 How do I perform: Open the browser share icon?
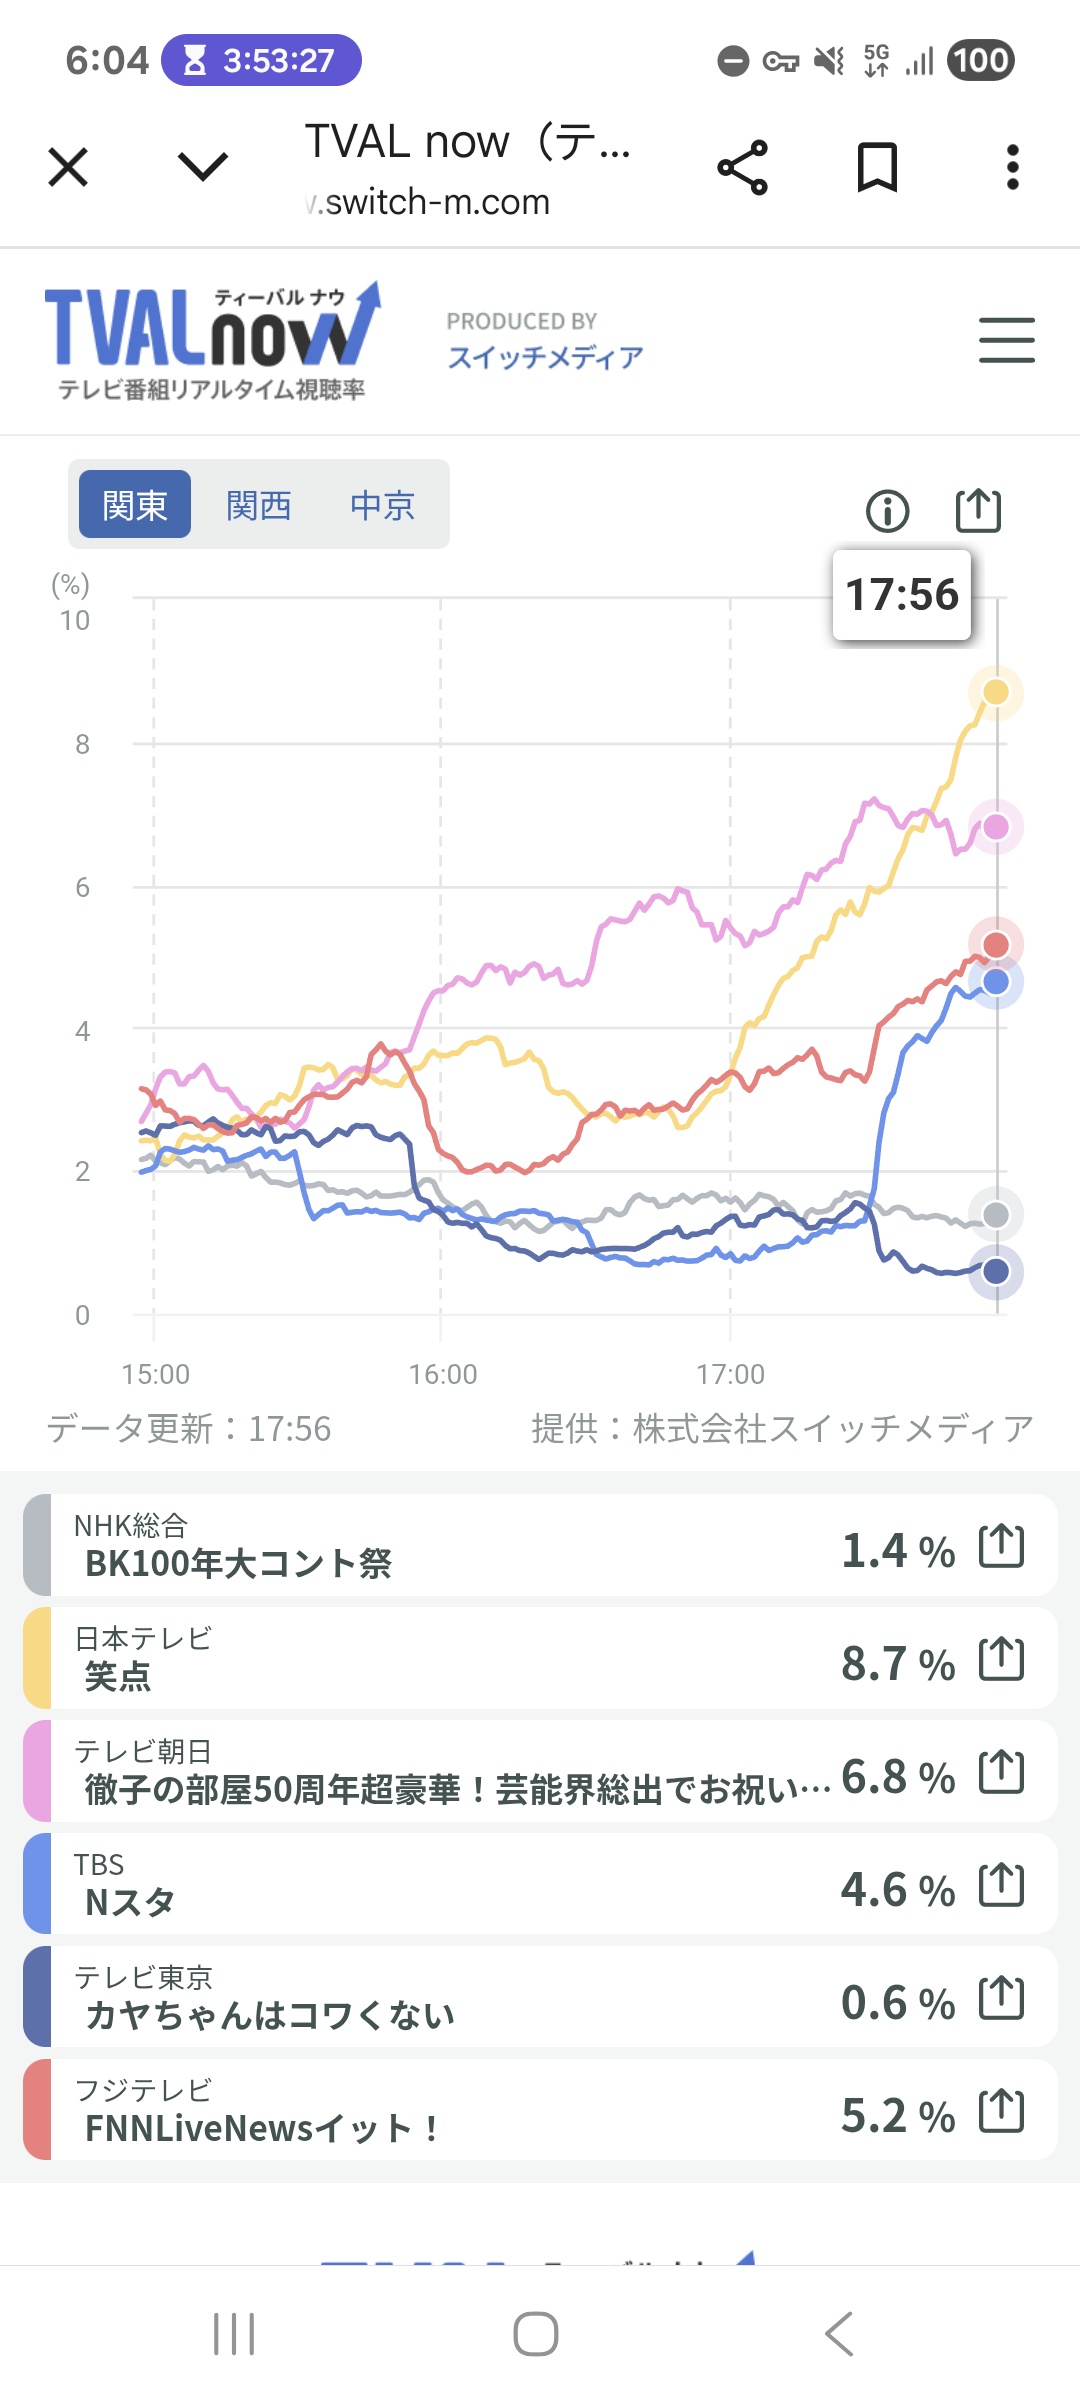coord(743,167)
